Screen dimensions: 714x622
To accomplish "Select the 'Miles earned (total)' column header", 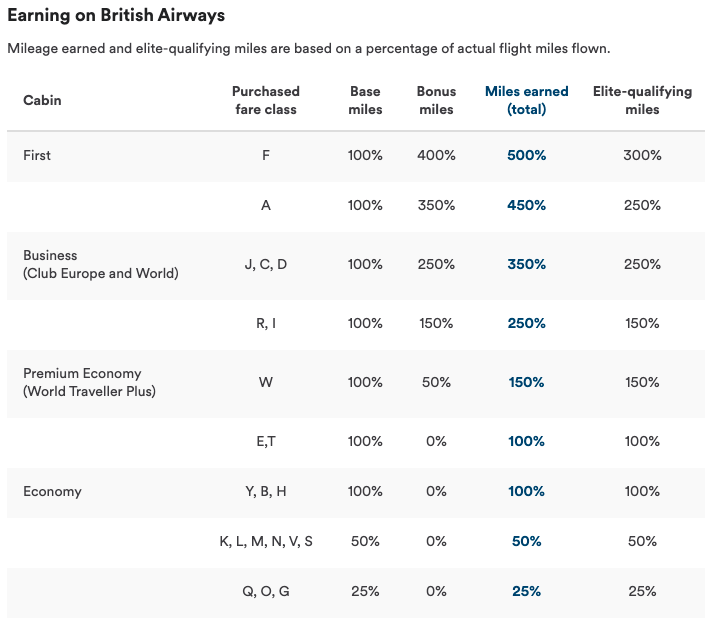I will point(526,100).
